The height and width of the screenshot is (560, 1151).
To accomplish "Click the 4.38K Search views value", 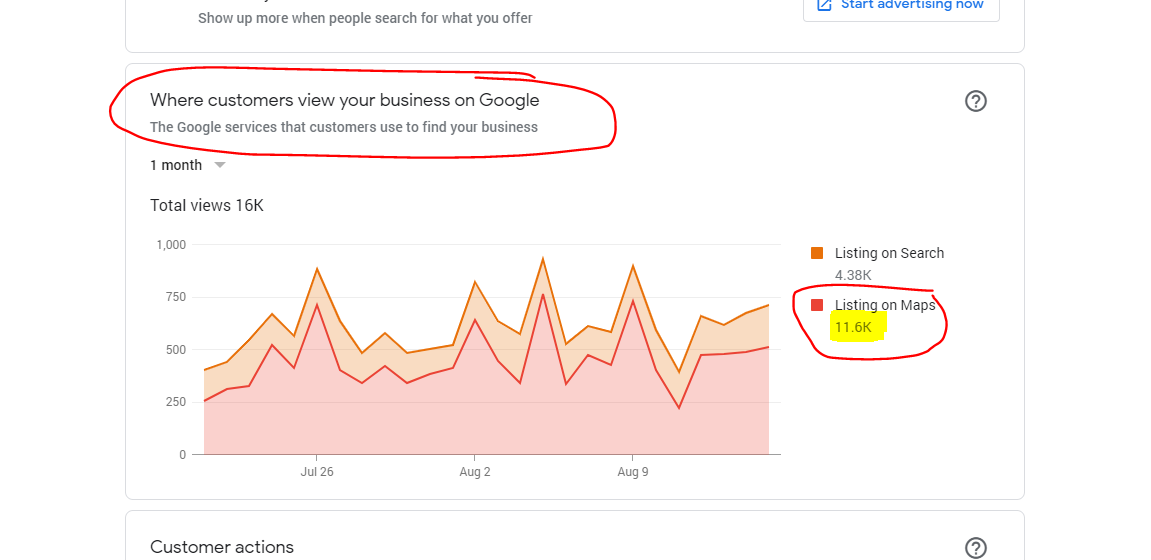I will point(853,275).
